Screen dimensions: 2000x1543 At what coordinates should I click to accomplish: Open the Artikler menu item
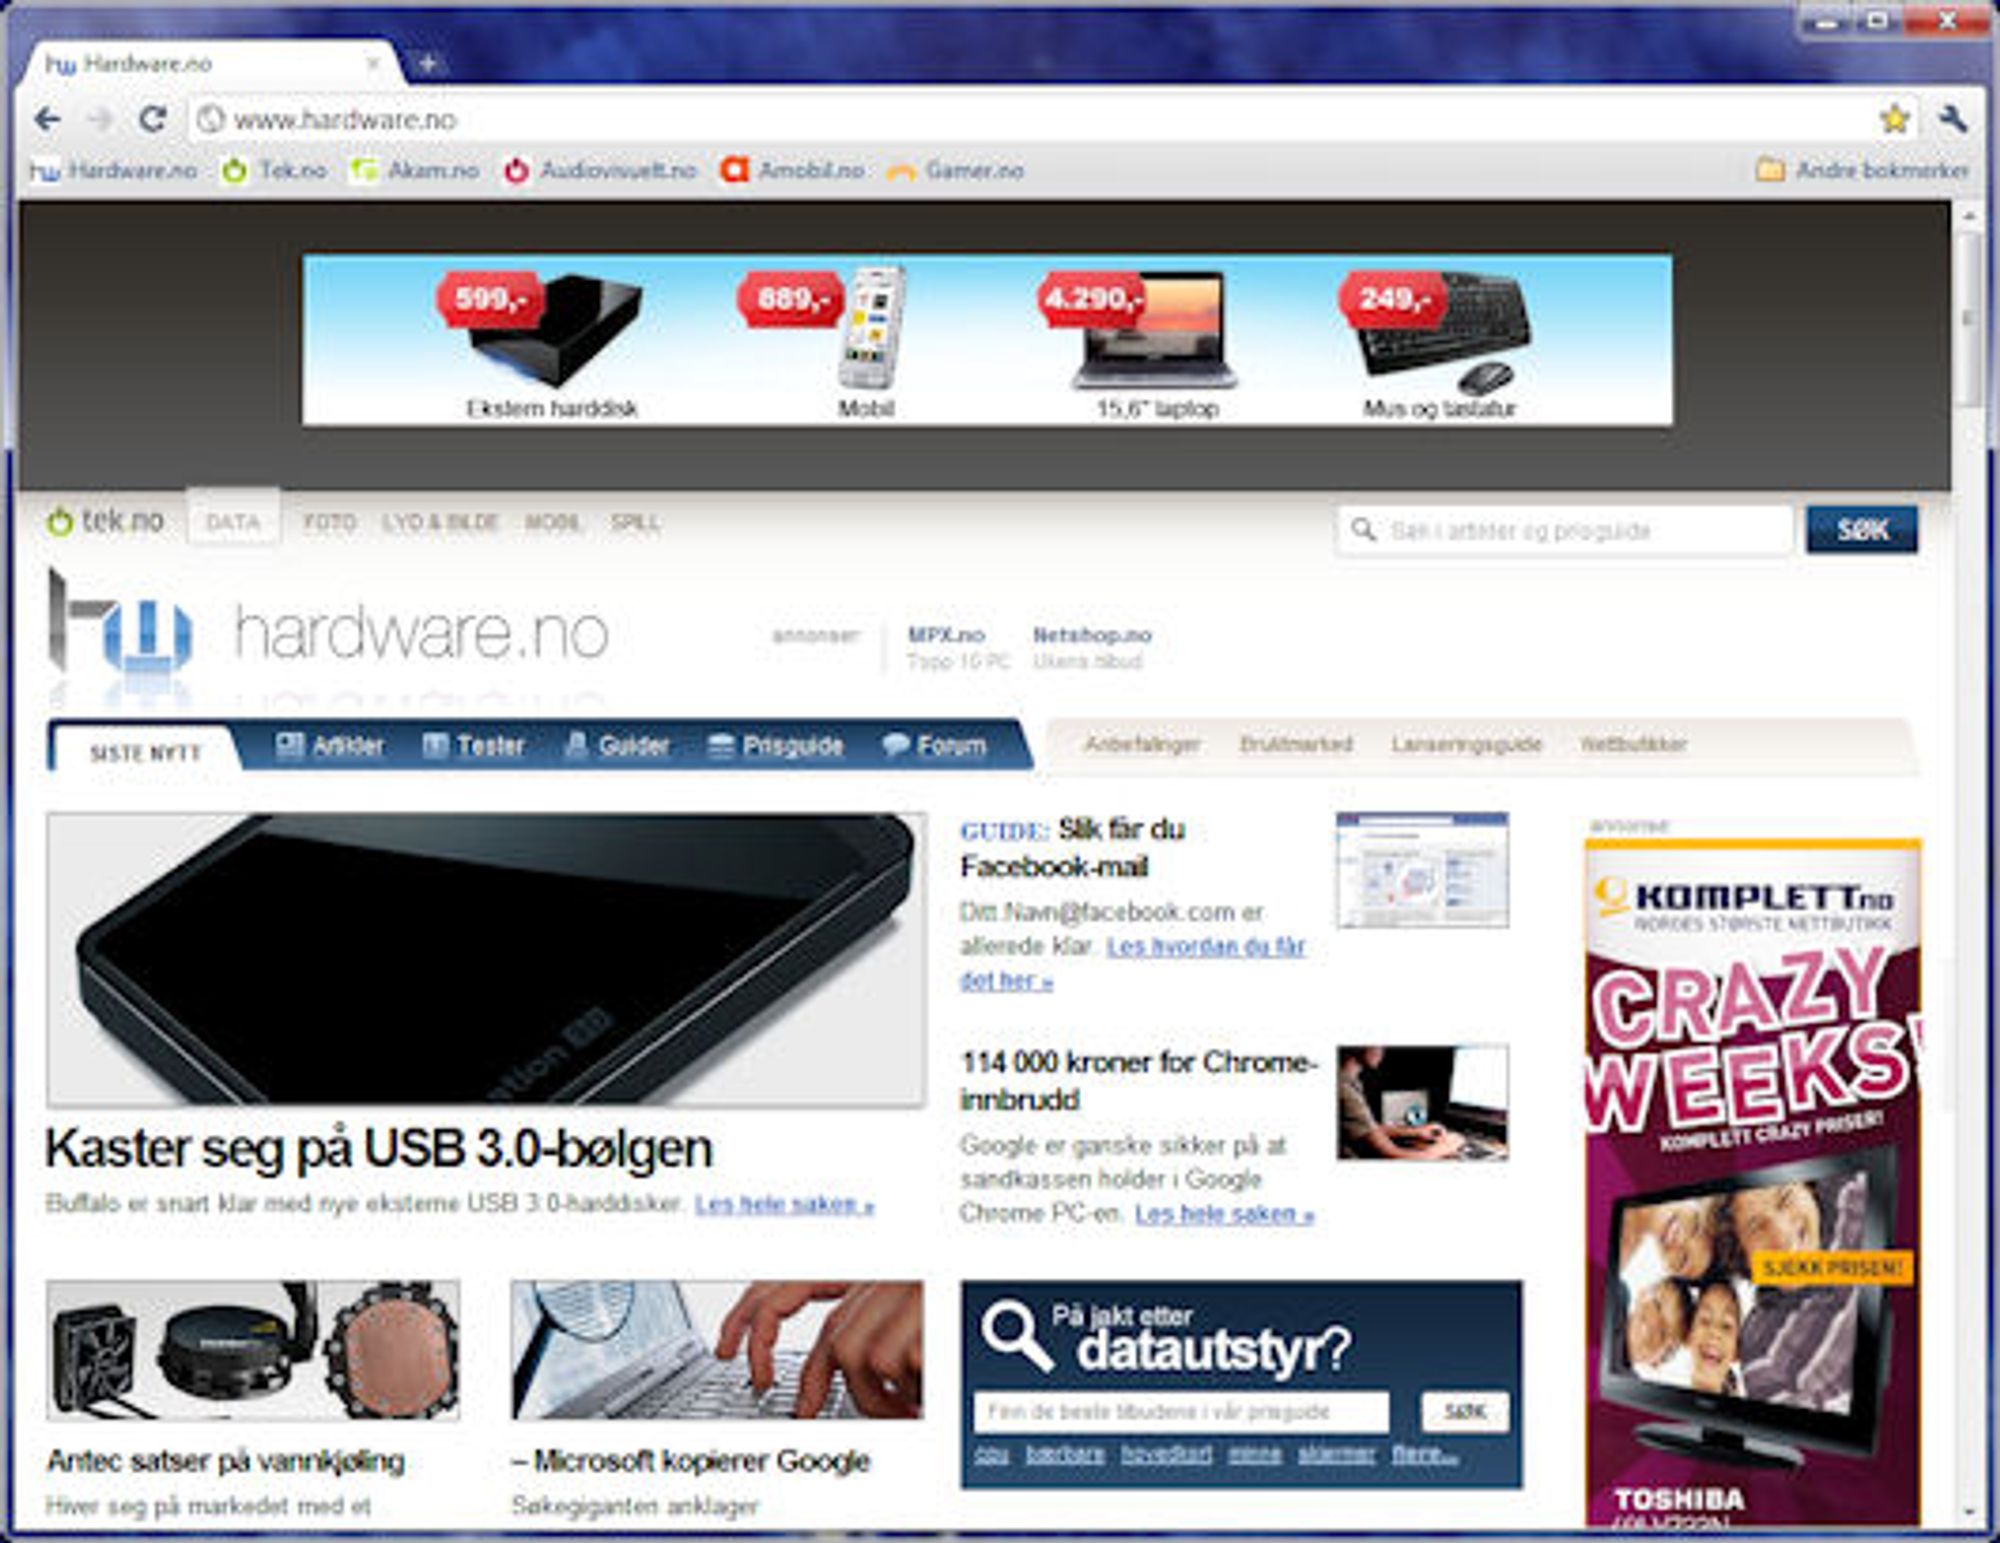[x=330, y=746]
